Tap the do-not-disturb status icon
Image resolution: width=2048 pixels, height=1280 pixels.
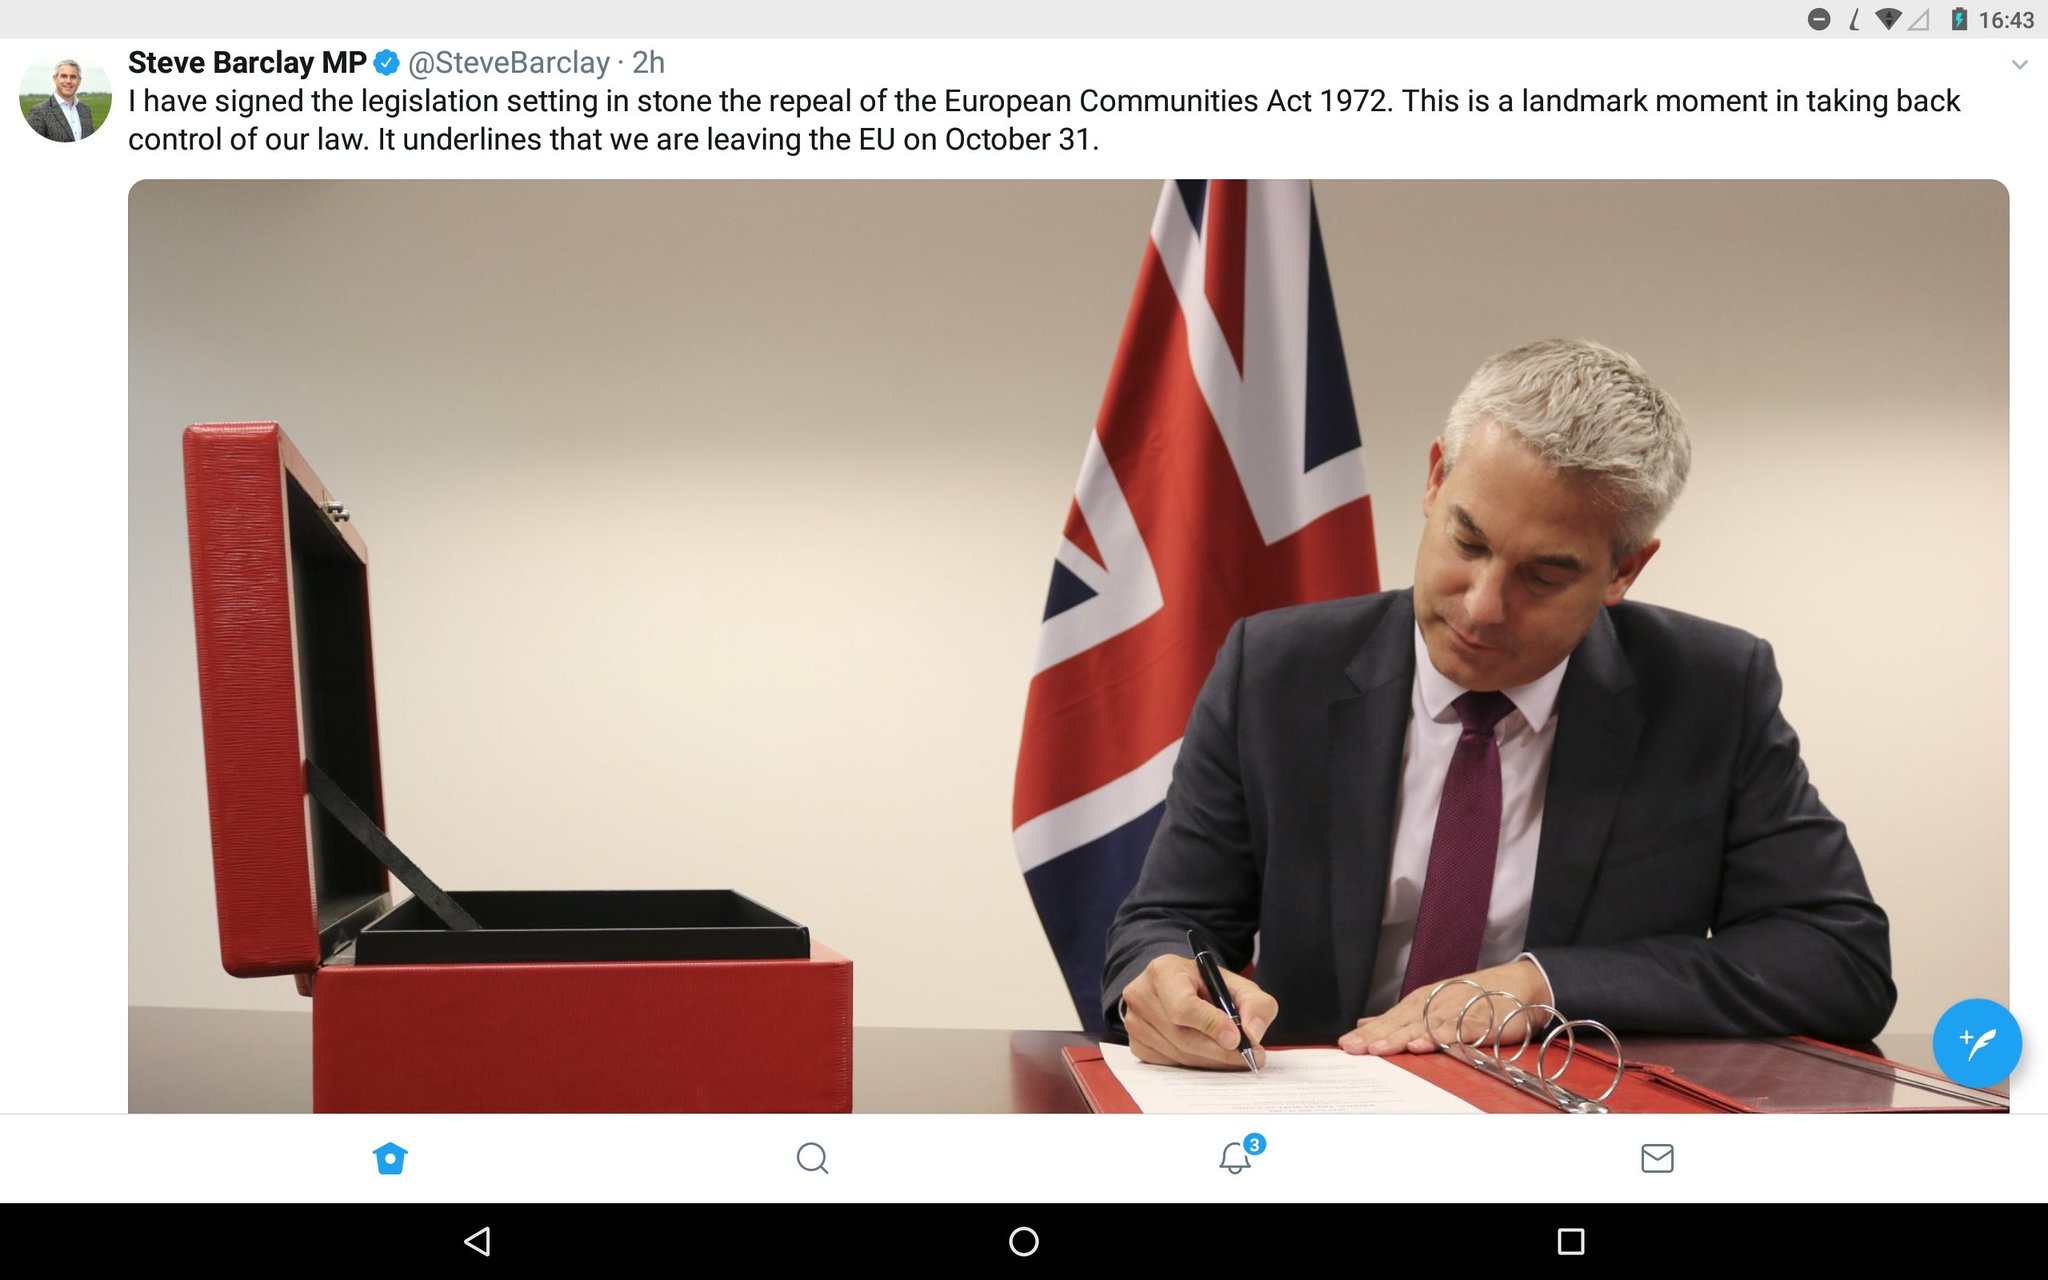[1819, 19]
